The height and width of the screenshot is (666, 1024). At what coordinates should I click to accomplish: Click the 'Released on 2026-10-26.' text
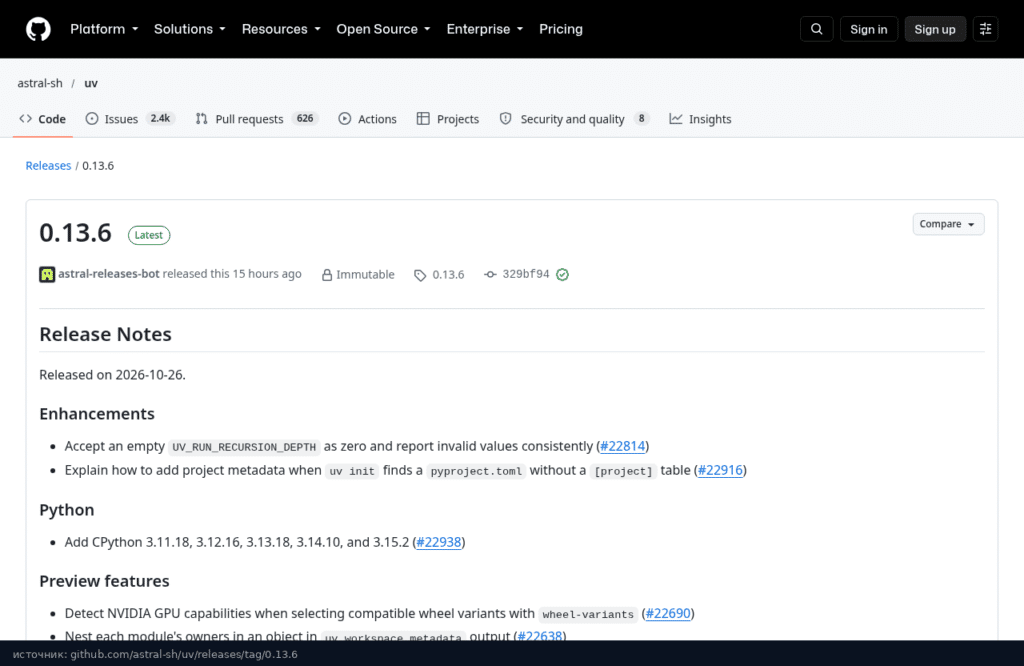[x=112, y=375]
